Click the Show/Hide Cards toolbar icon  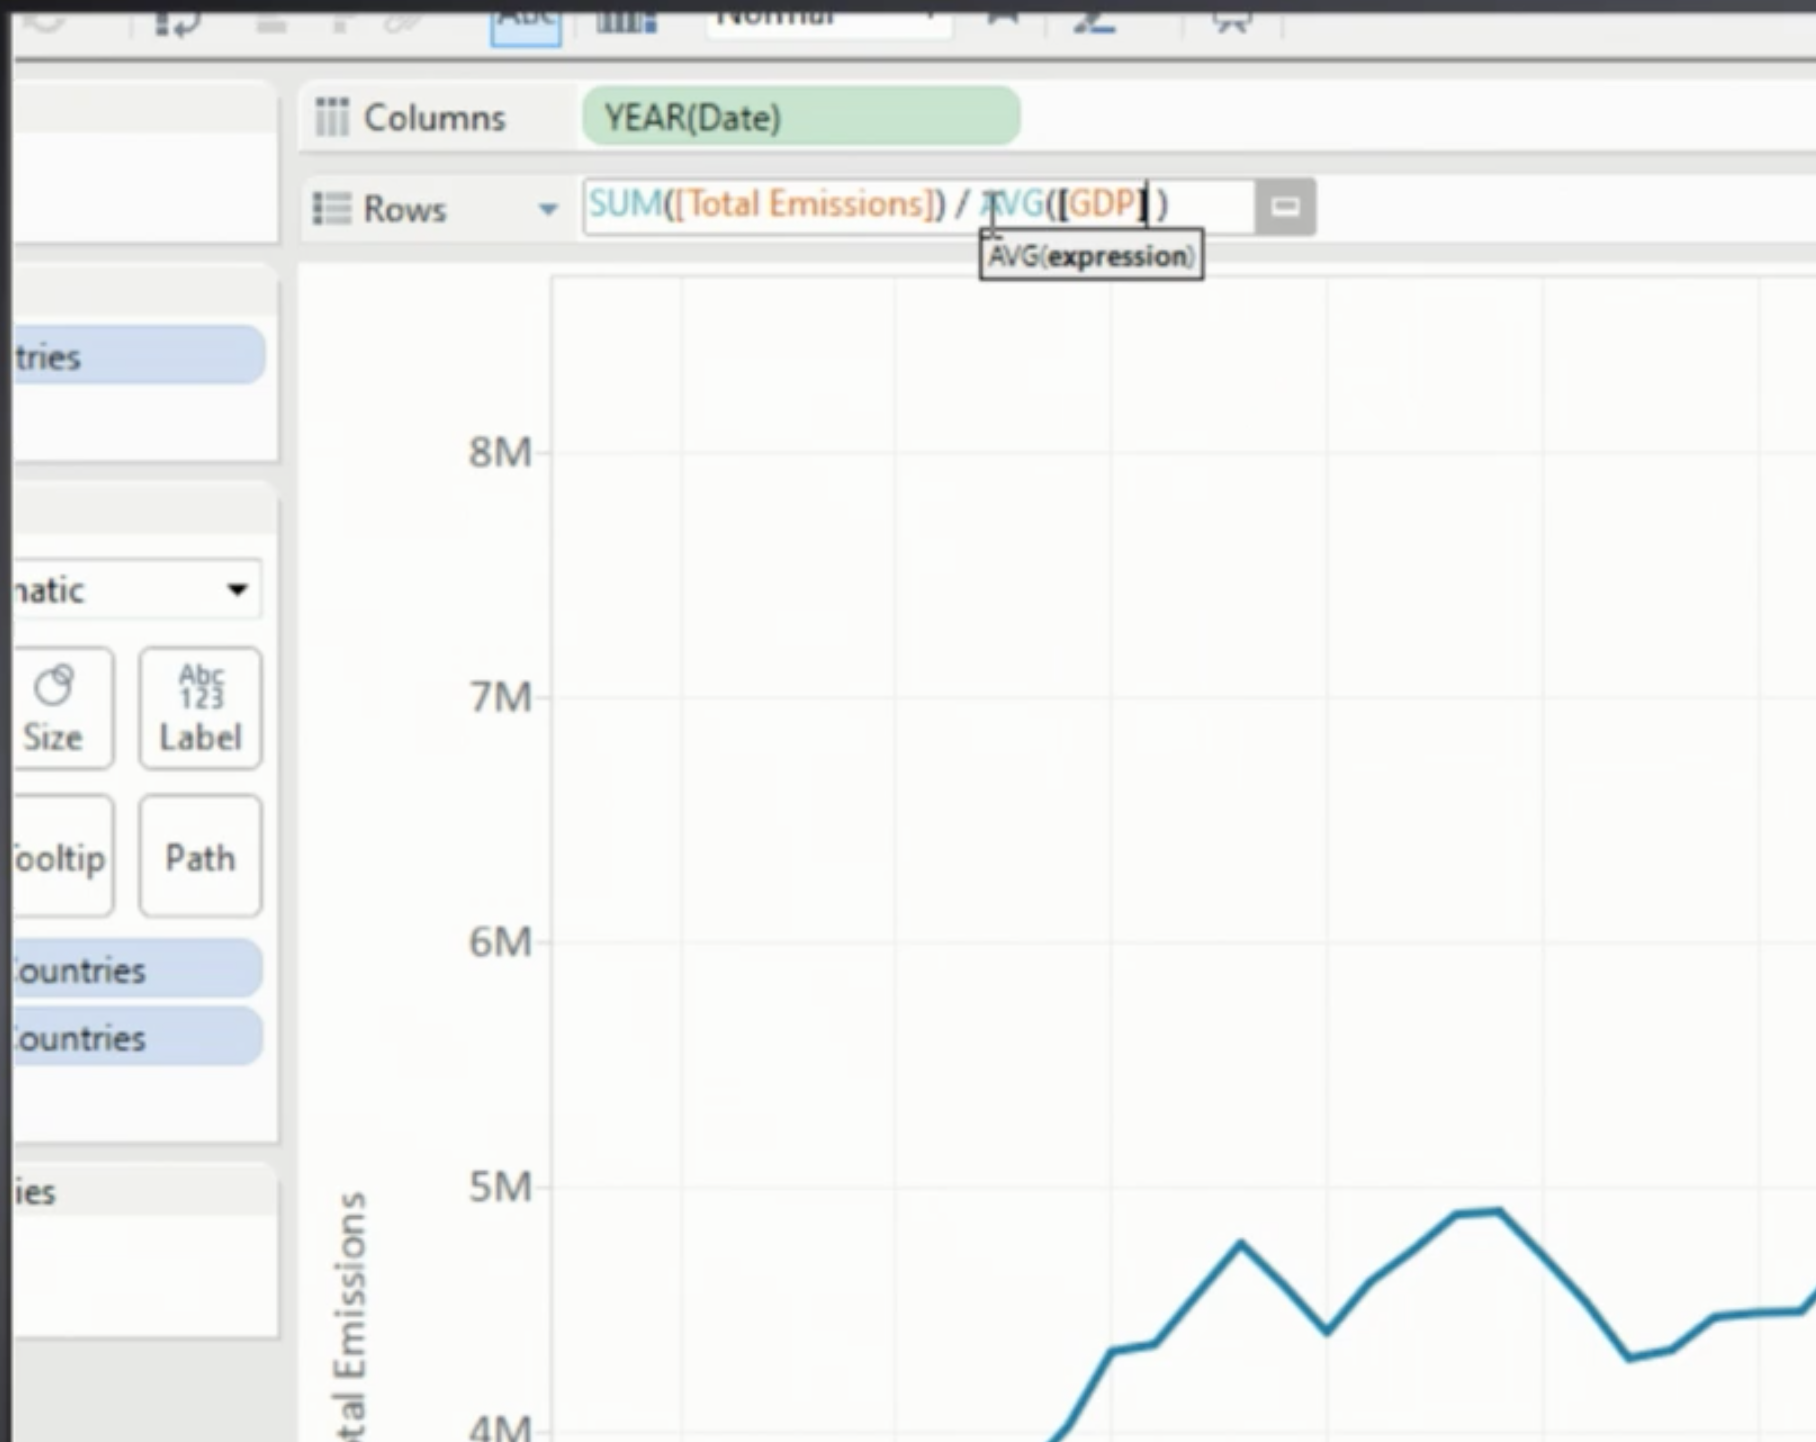click(x=626, y=20)
